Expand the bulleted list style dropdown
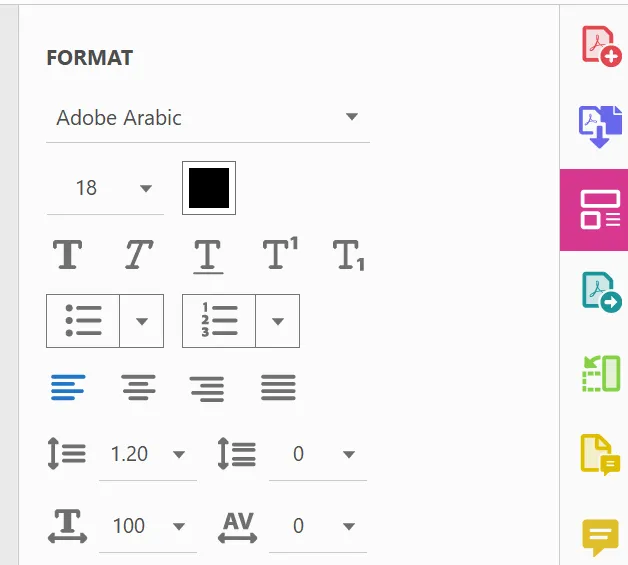628x565 pixels. click(141, 321)
